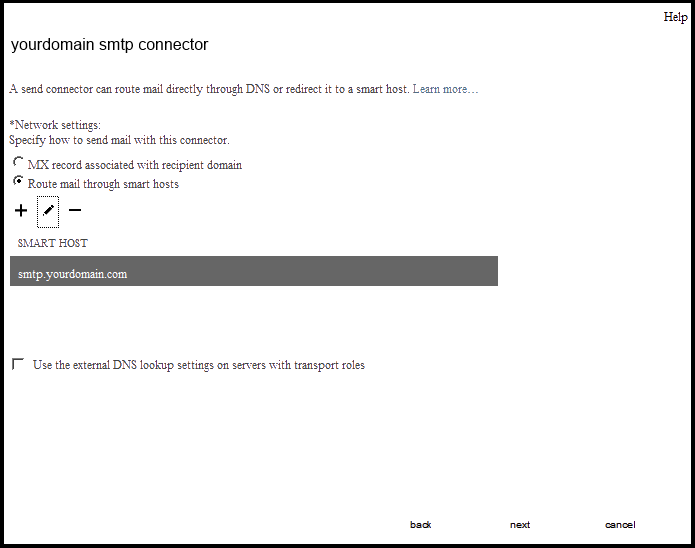Add a new smart host with plus icon
Image resolution: width=695 pixels, height=548 pixels.
(x=21, y=210)
